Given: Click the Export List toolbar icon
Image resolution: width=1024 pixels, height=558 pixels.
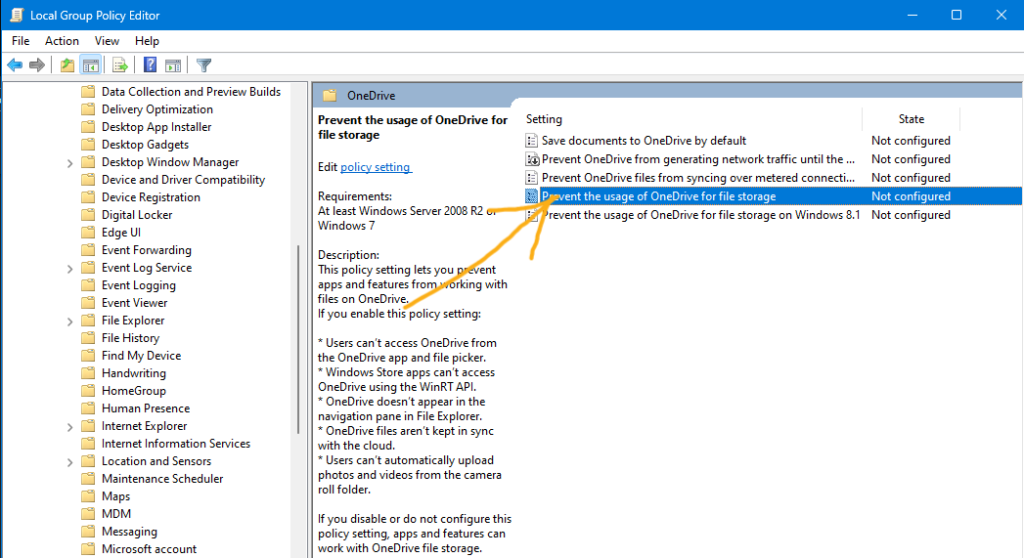Looking at the screenshot, I should pyautogui.click(x=120, y=65).
